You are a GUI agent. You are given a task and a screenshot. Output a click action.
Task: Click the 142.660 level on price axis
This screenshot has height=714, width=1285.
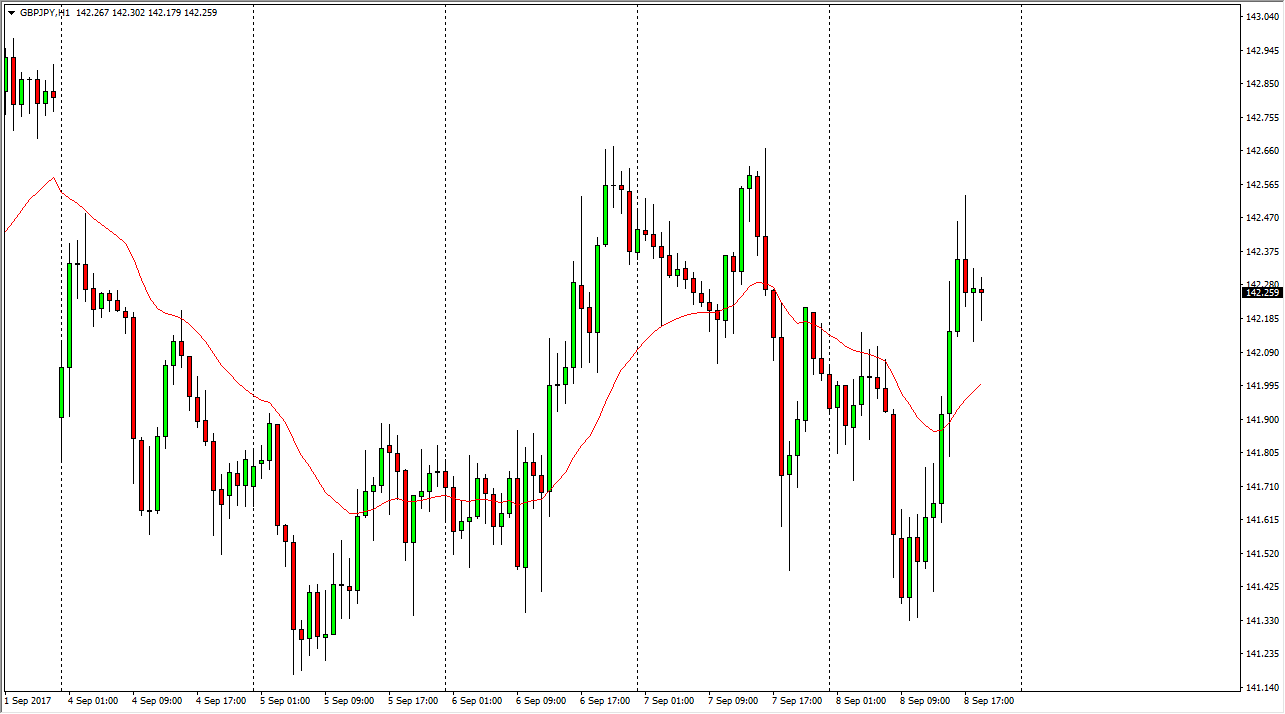coord(1261,151)
